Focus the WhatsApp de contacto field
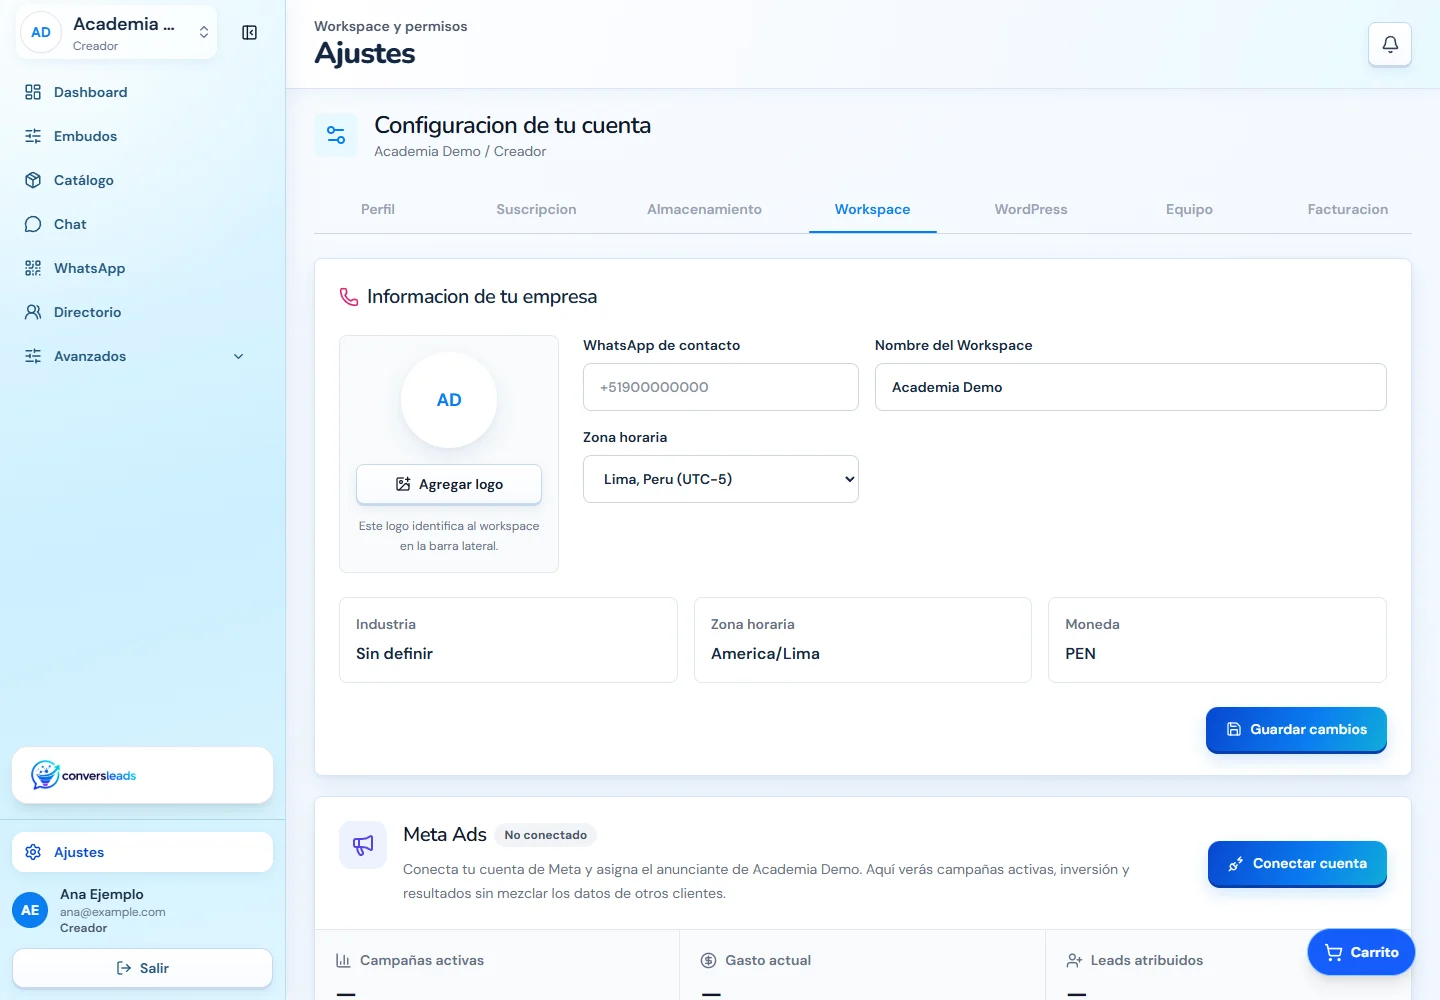Viewport: 1440px width, 1000px height. (x=721, y=387)
